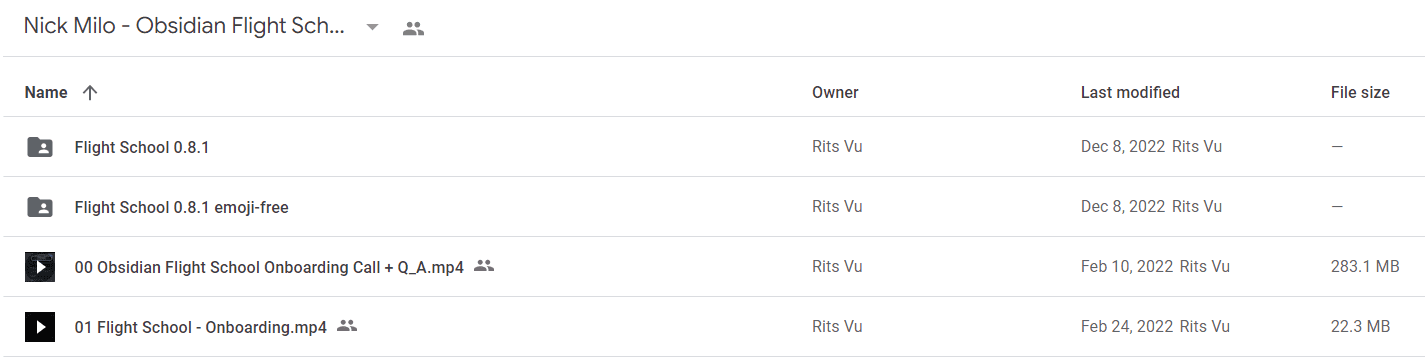Toggle sort direction arrow next to Name
Image resolution: width=1425 pixels, height=364 pixels.
click(90, 92)
